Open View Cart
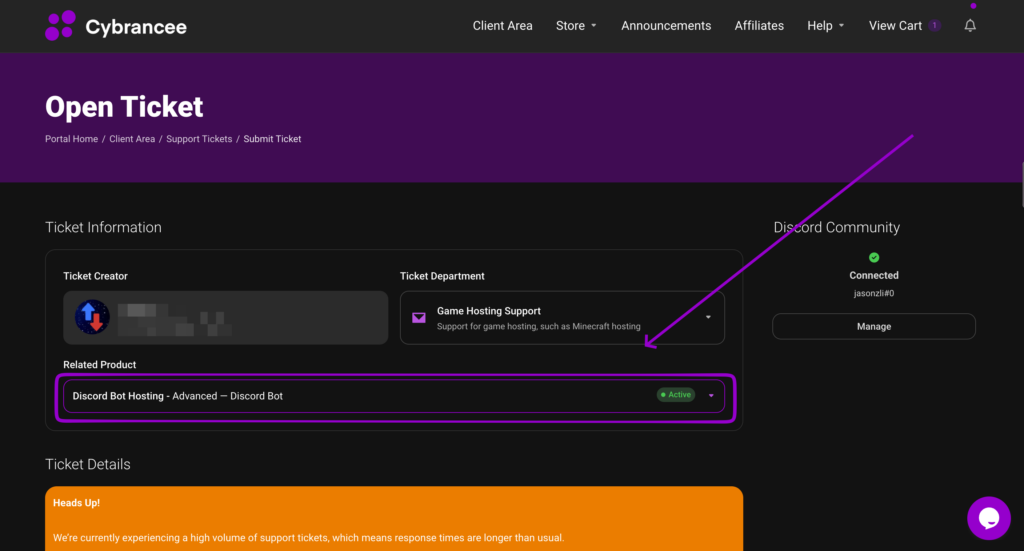This screenshot has width=1024, height=551. coord(895,25)
